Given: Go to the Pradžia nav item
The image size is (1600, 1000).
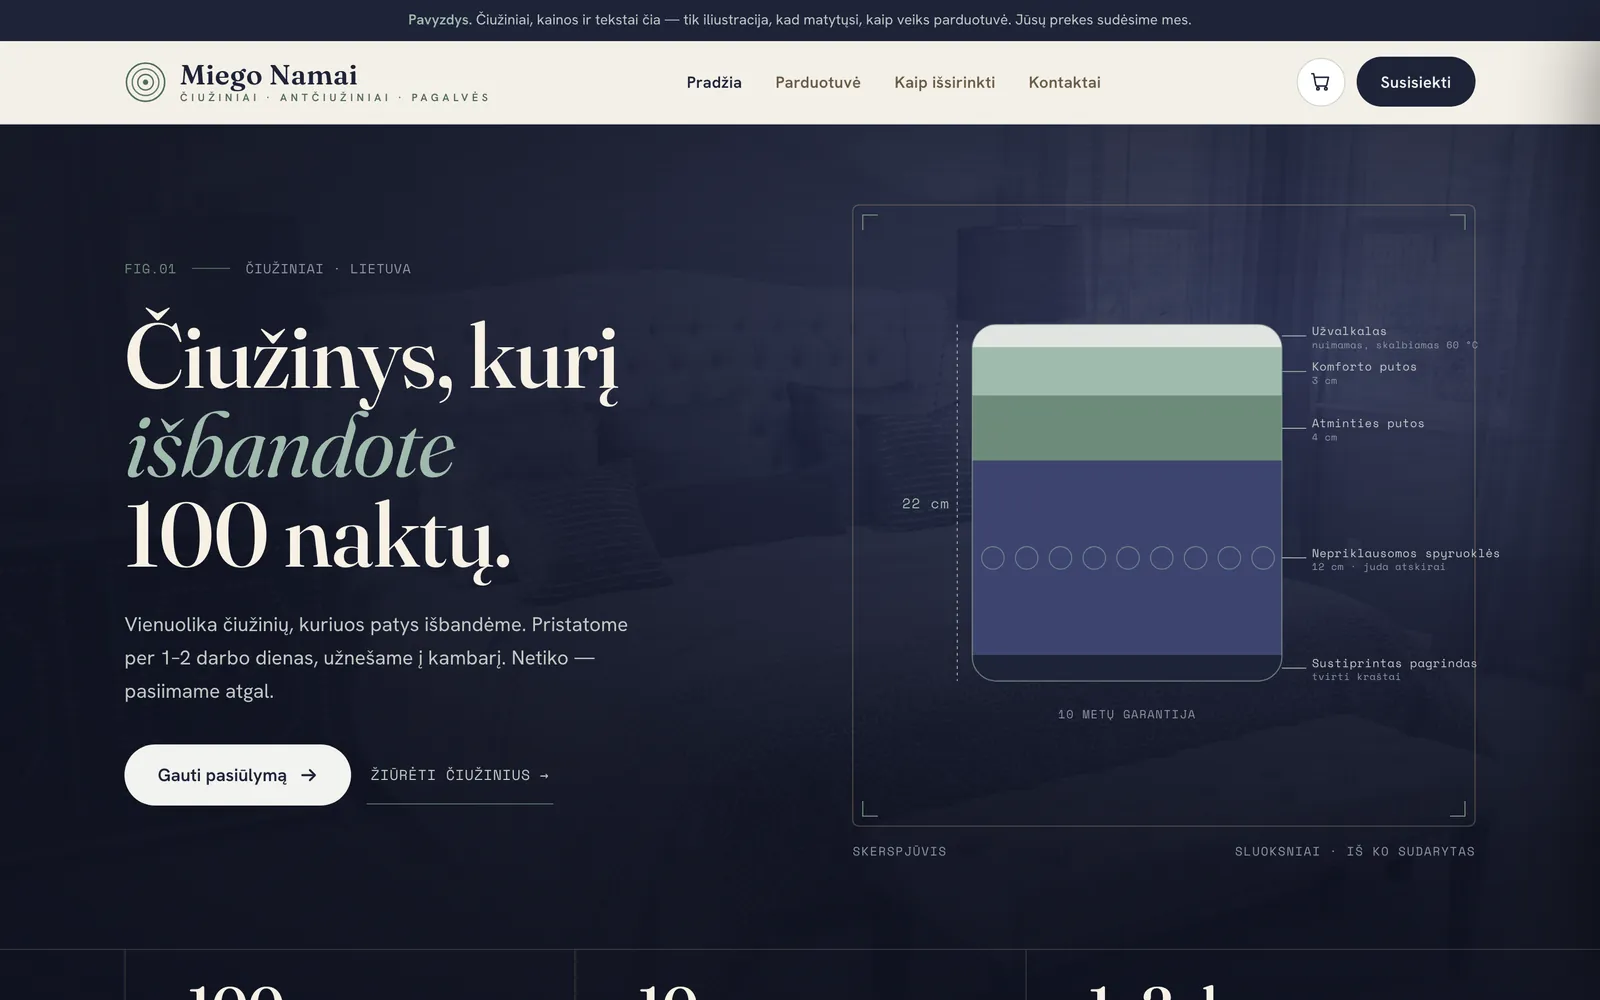Looking at the screenshot, I should 714,83.
